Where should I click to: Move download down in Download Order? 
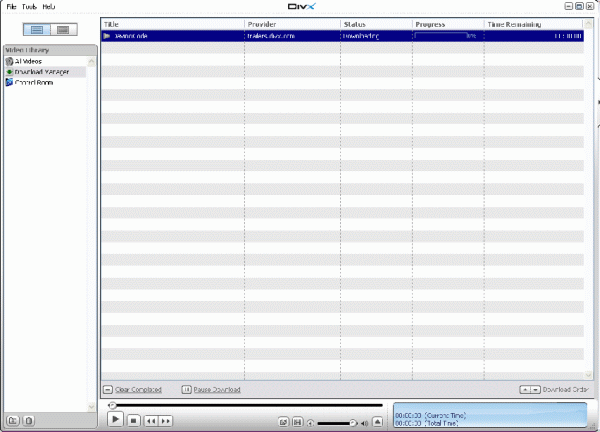(535, 390)
